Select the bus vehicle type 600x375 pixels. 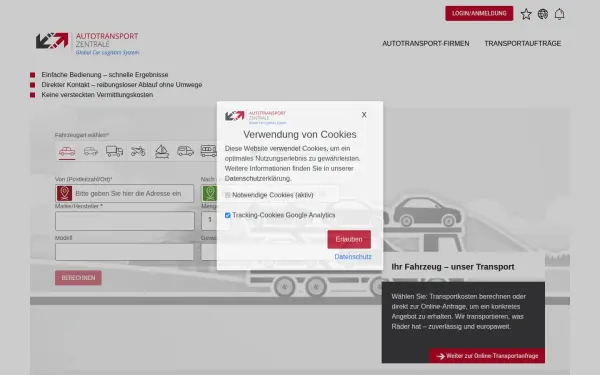click(x=209, y=151)
